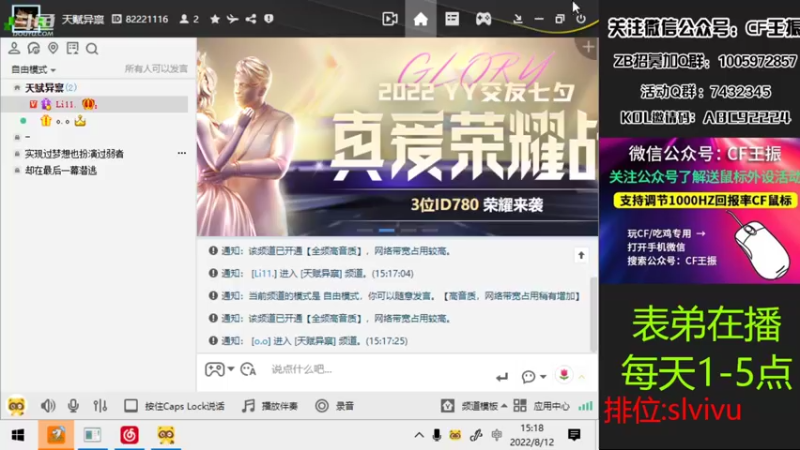Open the game controller tab
Screen dimensions: 800x450
click(483, 19)
